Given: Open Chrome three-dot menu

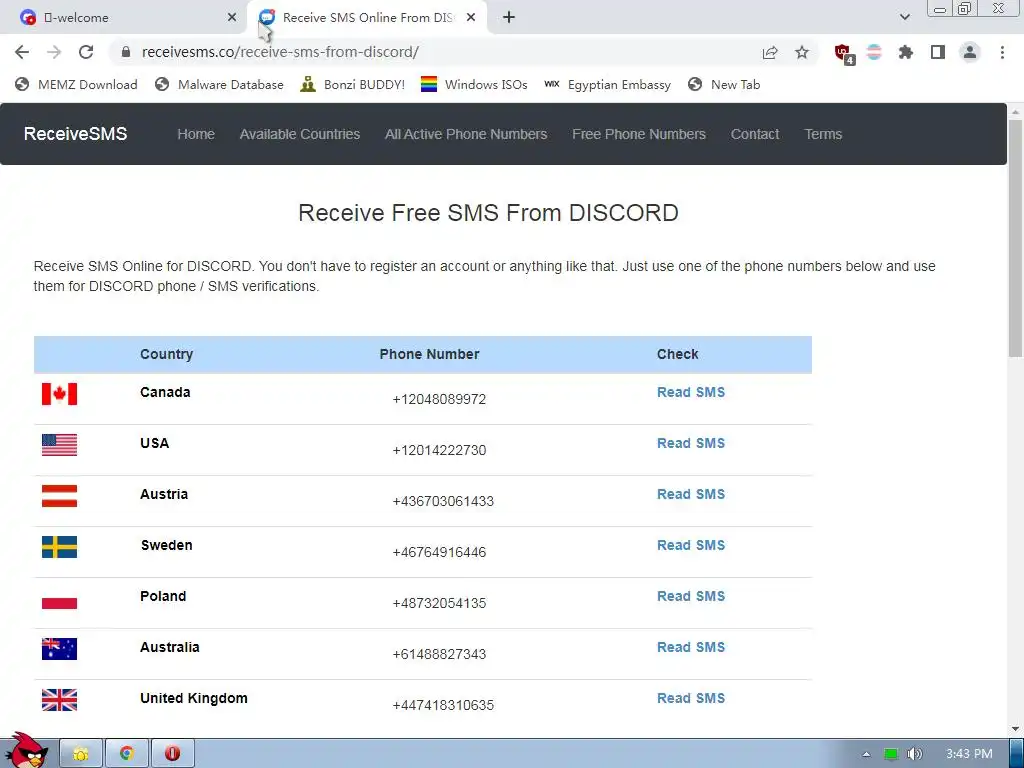Looking at the screenshot, I should (x=1002, y=52).
